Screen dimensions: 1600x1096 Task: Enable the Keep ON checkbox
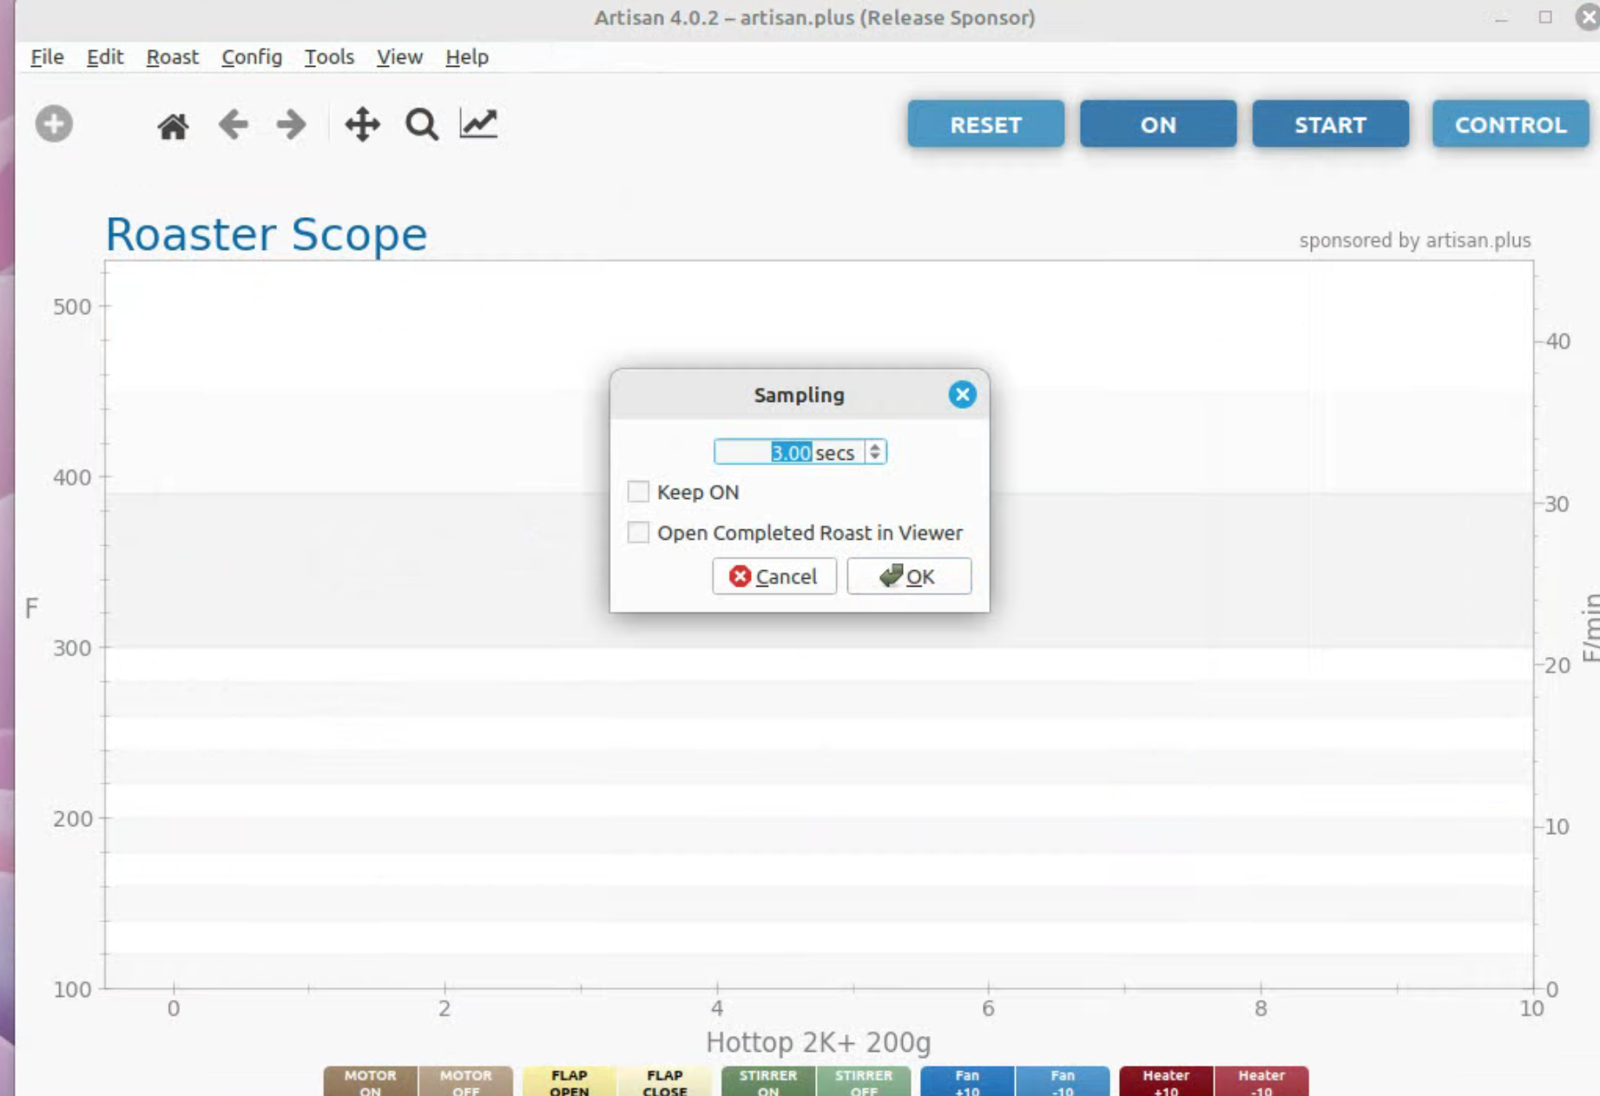click(x=638, y=492)
